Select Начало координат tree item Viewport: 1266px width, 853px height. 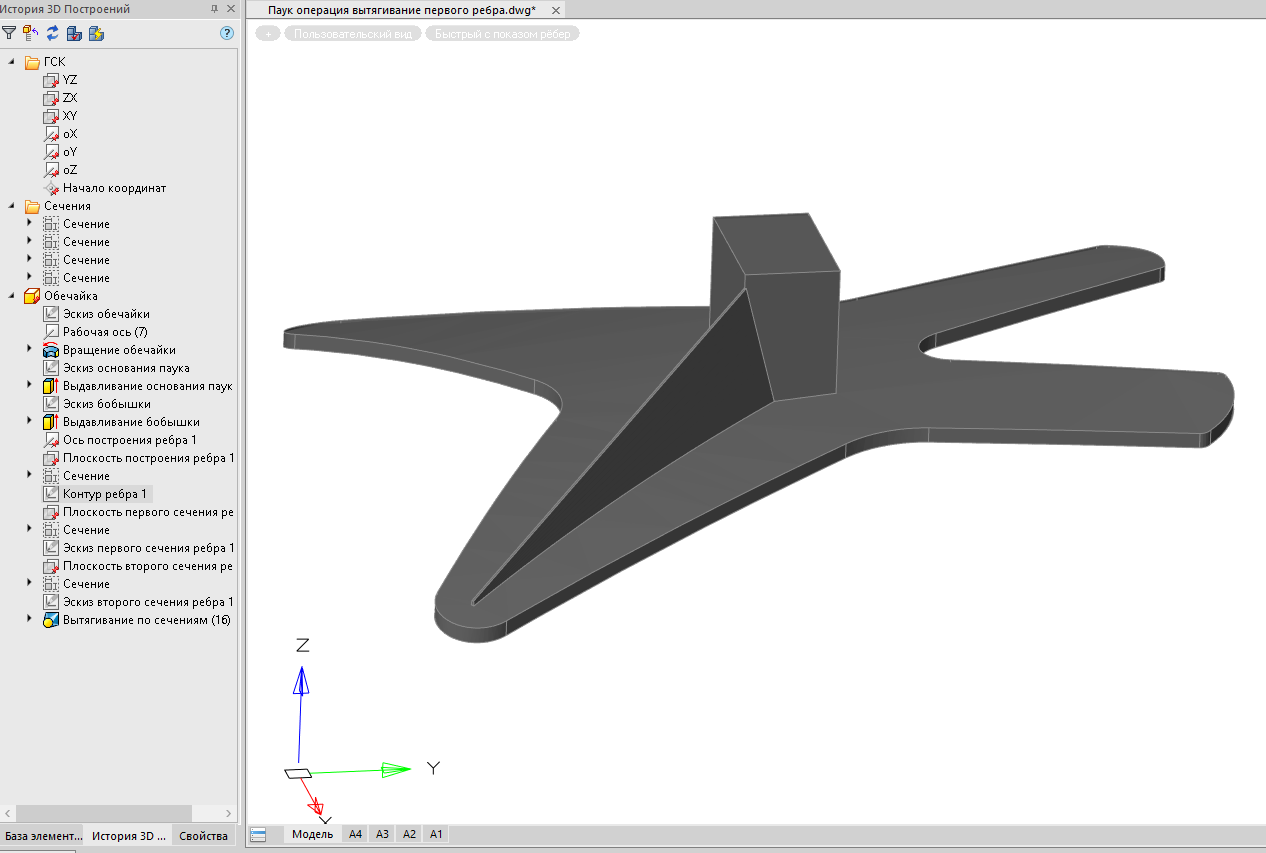(114, 188)
